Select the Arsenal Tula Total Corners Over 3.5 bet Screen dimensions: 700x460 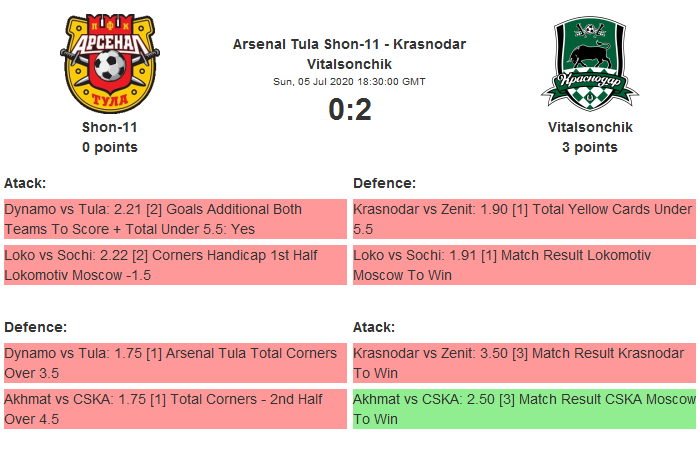174,363
